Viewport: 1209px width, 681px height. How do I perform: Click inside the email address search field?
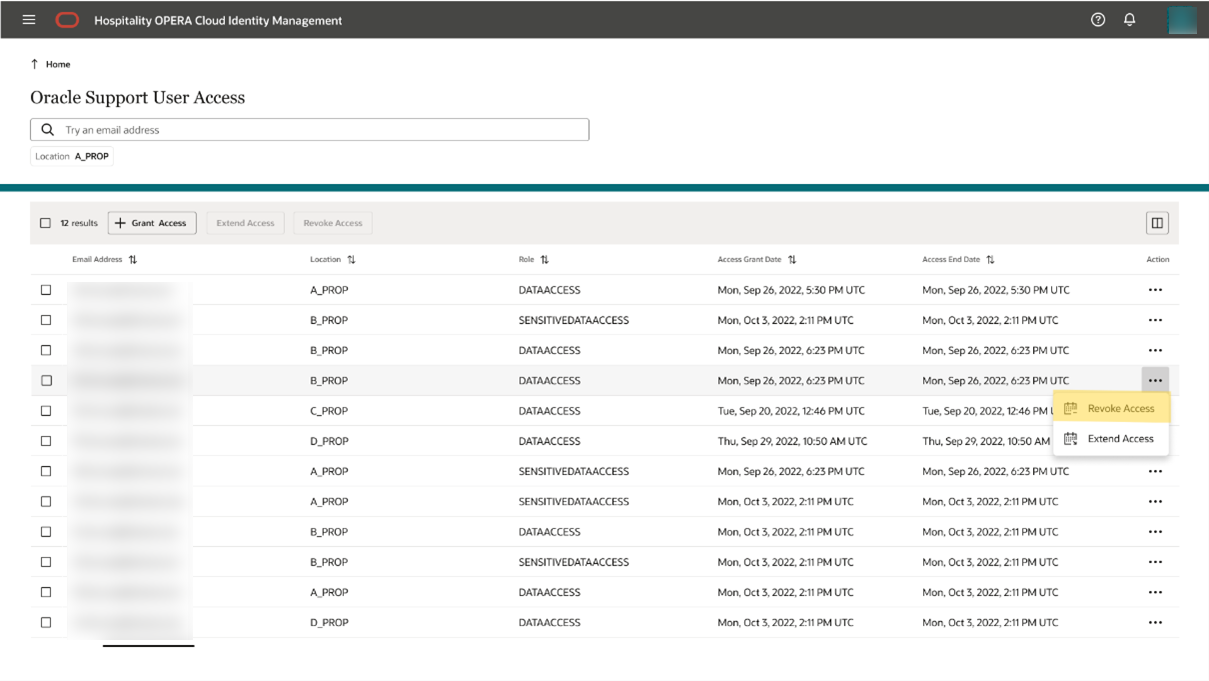pyautogui.click(x=300, y=129)
